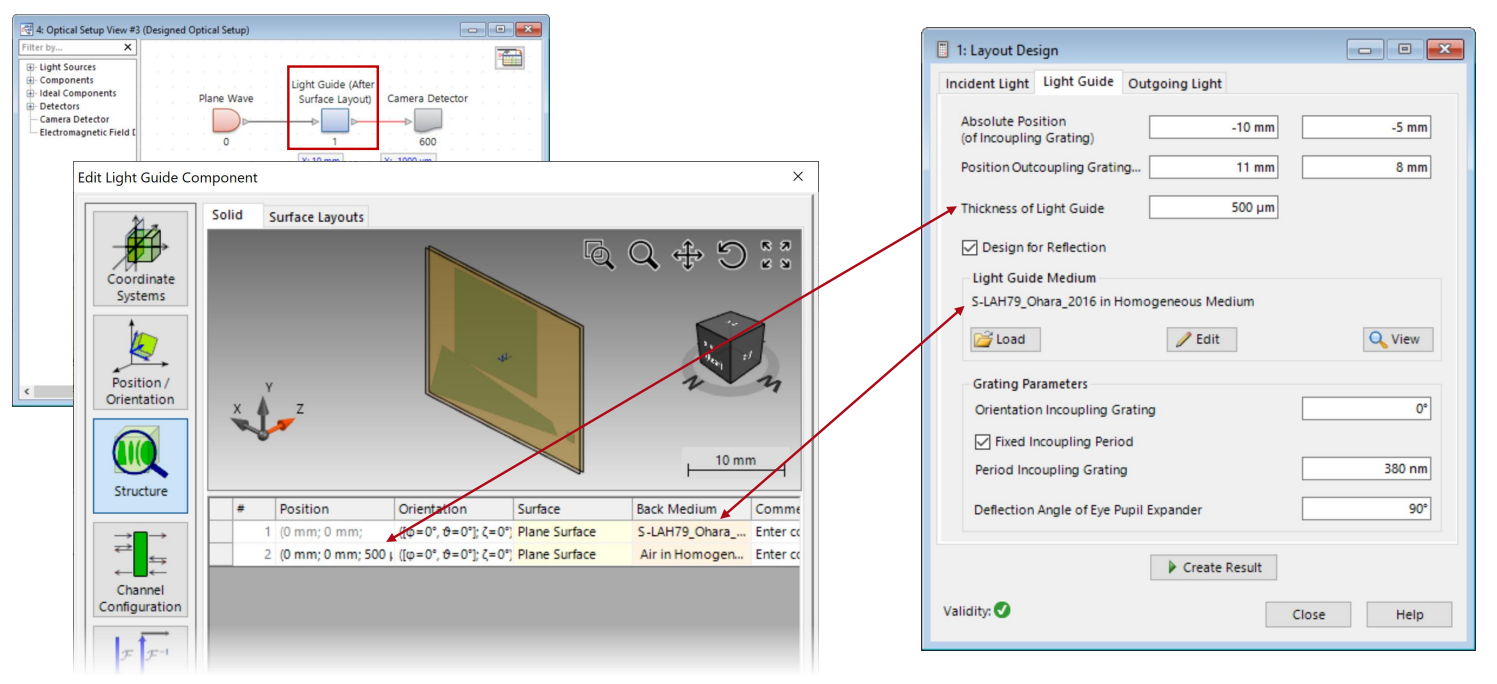The width and height of the screenshot is (1497, 684).
Task: Open the Solid tab
Action: [x=227, y=215]
